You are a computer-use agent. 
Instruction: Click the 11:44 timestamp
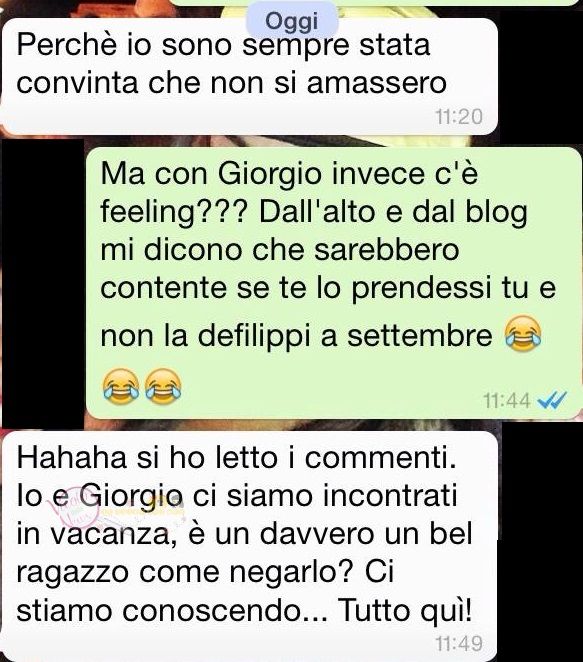pos(506,401)
